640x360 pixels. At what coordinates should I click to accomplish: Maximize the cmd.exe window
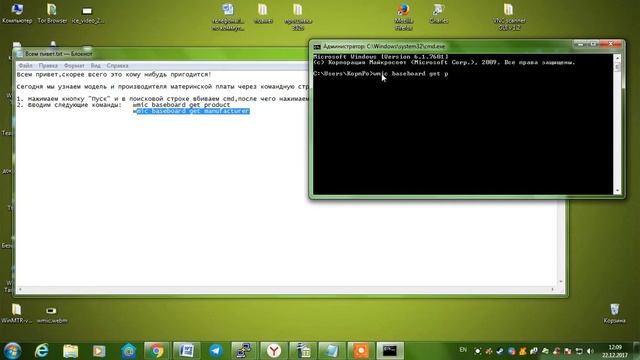[594, 44]
